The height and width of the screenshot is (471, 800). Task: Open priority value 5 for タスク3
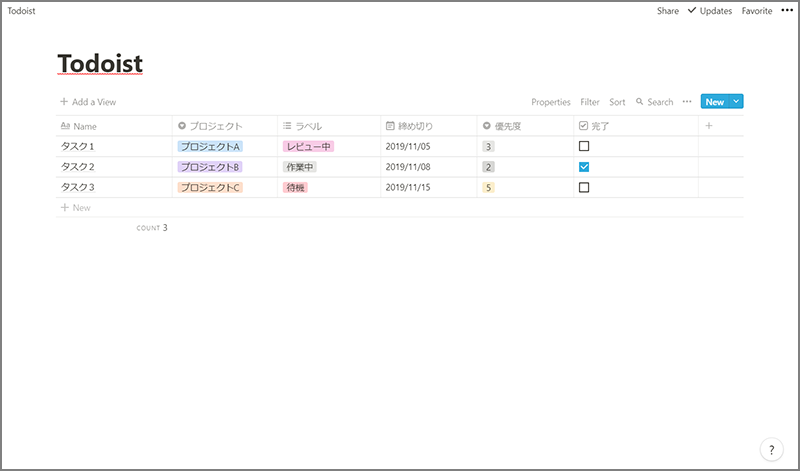pos(488,187)
